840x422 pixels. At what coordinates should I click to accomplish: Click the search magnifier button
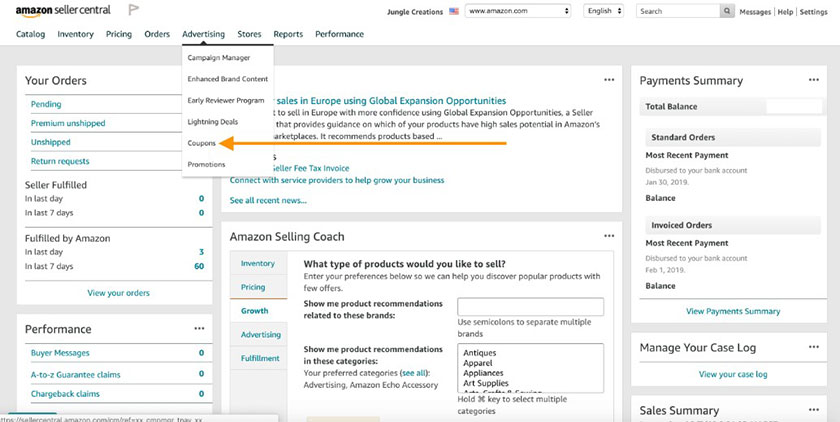(727, 11)
